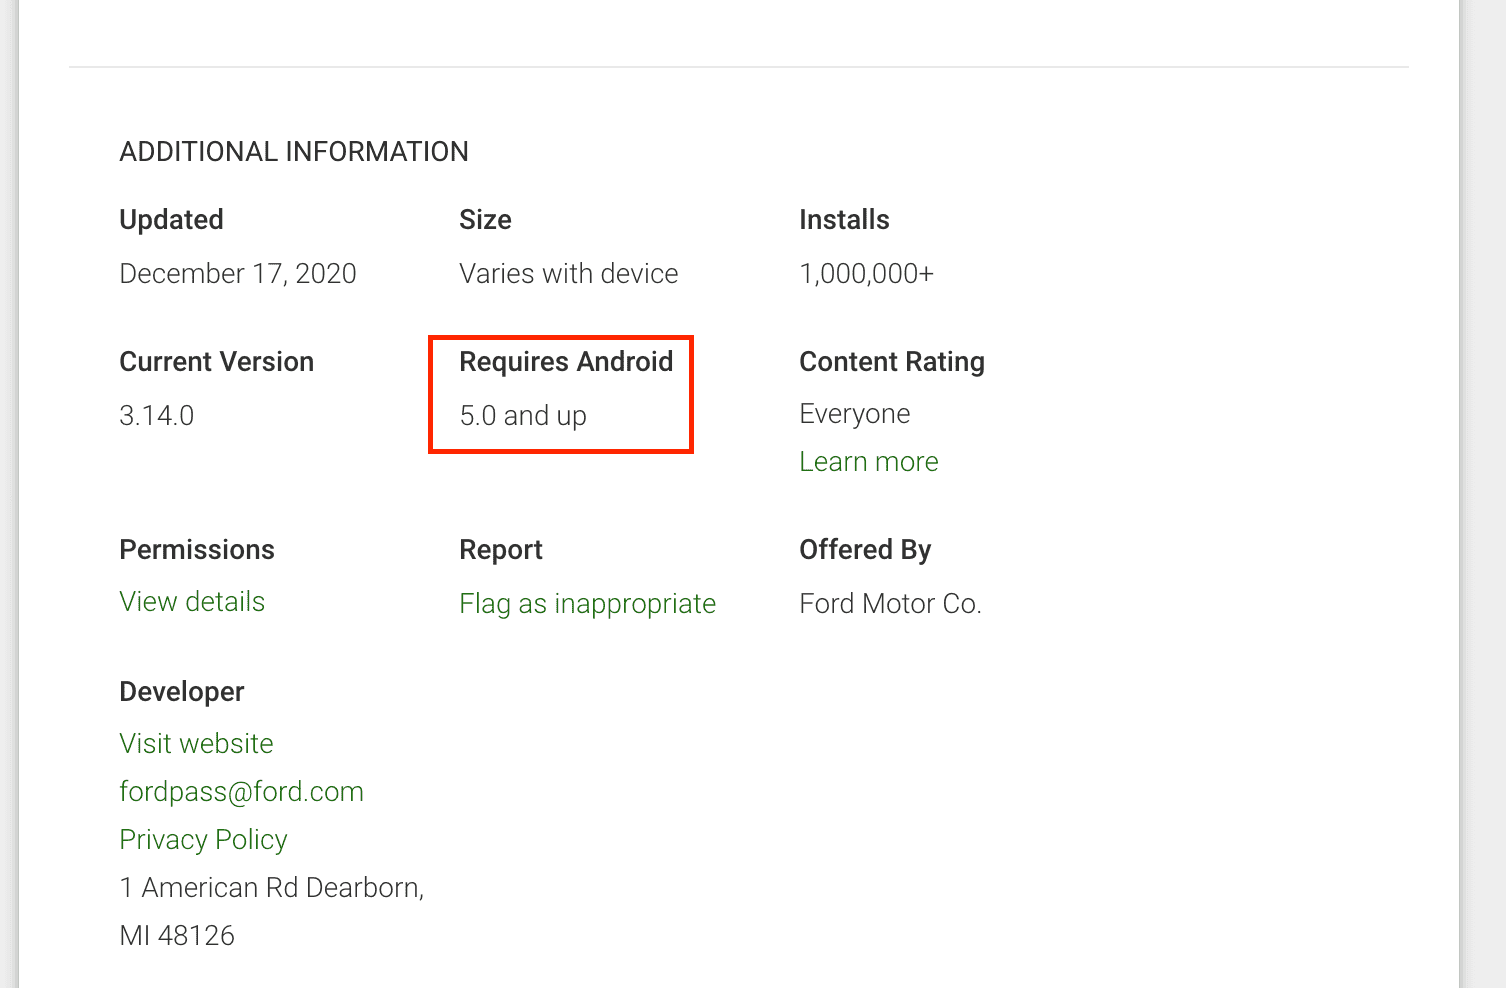This screenshot has width=1506, height=988.
Task: Open the fordpass@ford.com email link
Action: click(241, 792)
